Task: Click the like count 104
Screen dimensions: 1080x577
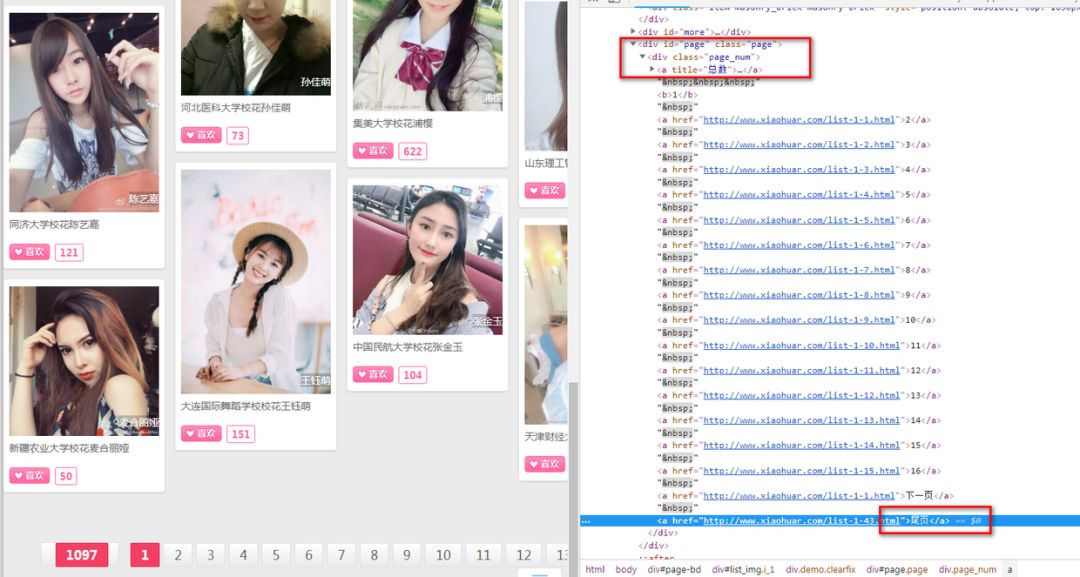Action: click(413, 375)
